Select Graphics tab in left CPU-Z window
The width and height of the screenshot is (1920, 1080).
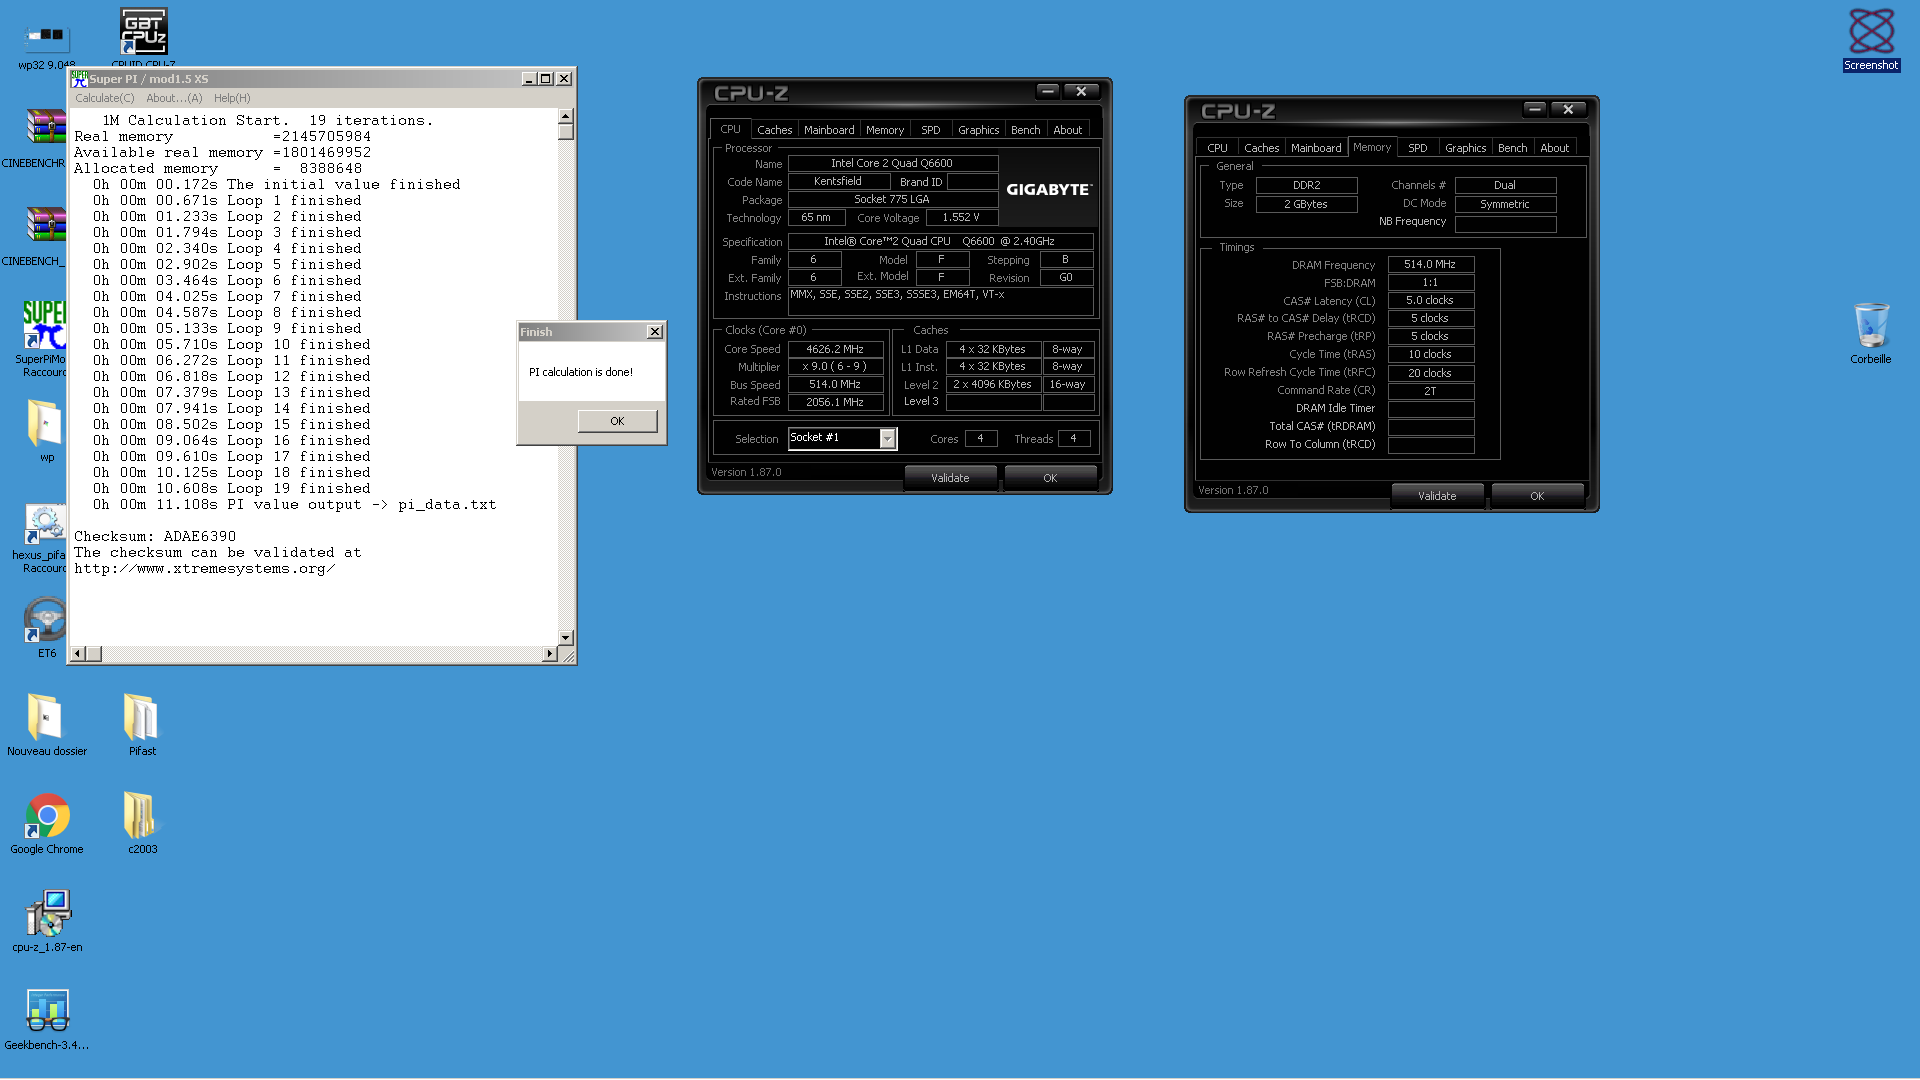point(978,130)
